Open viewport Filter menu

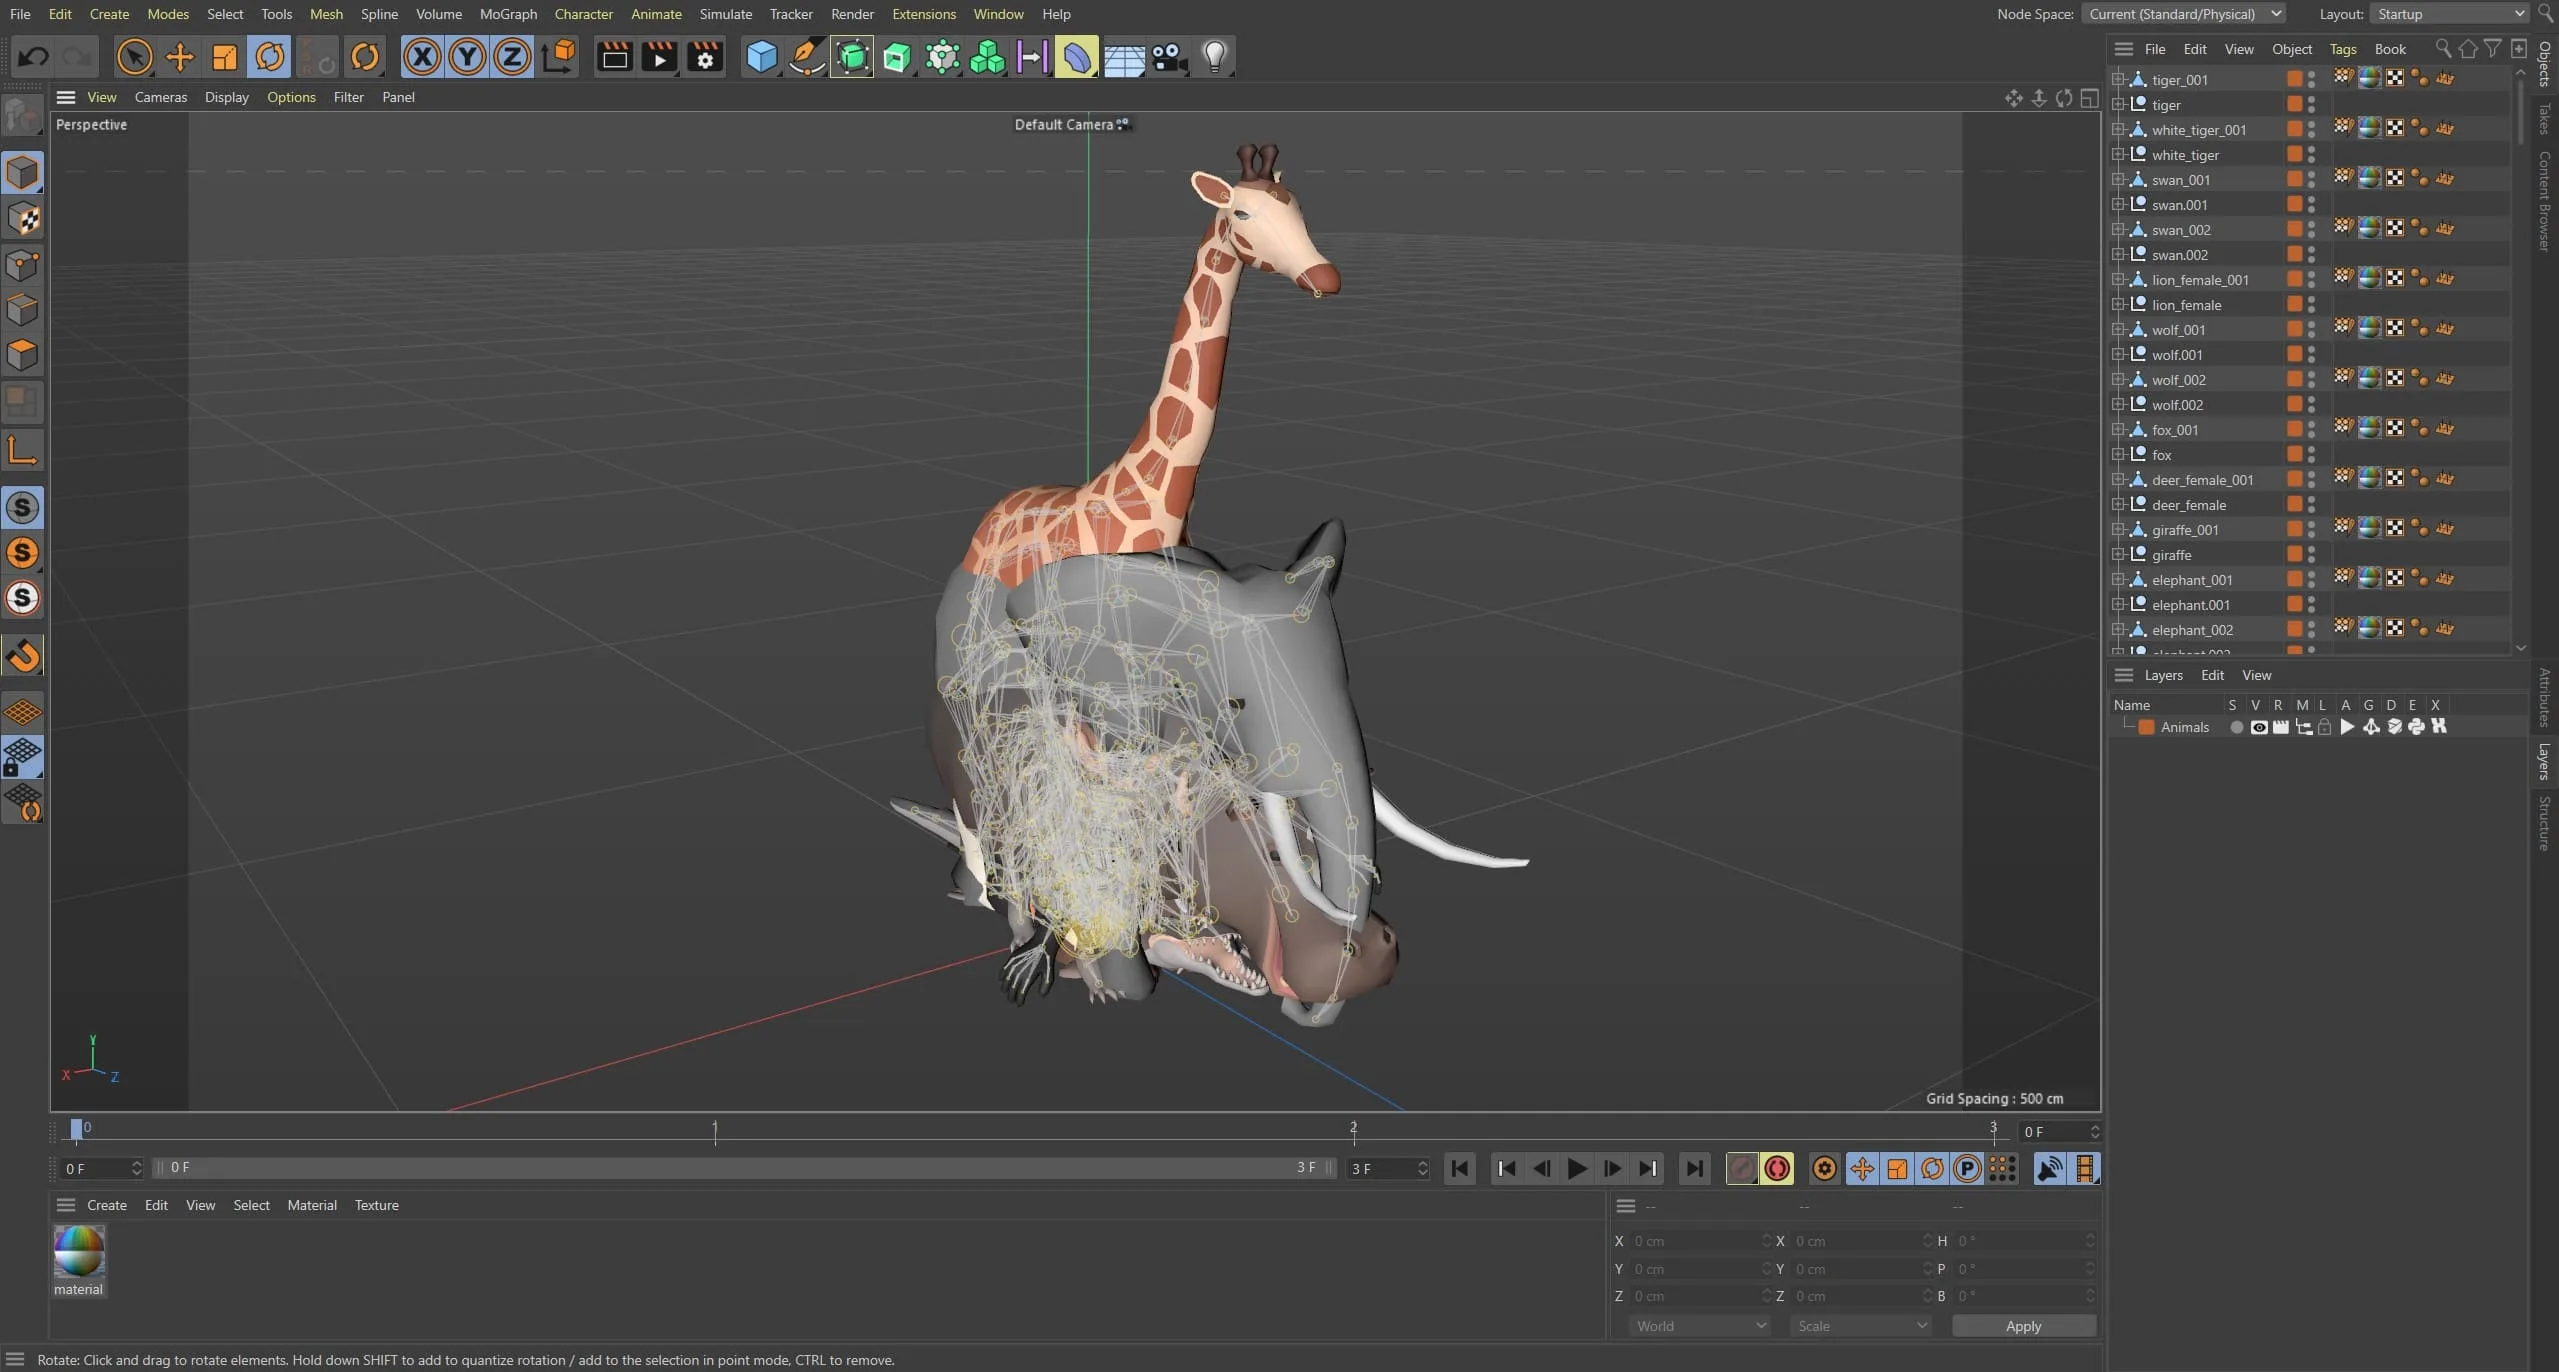click(x=348, y=97)
